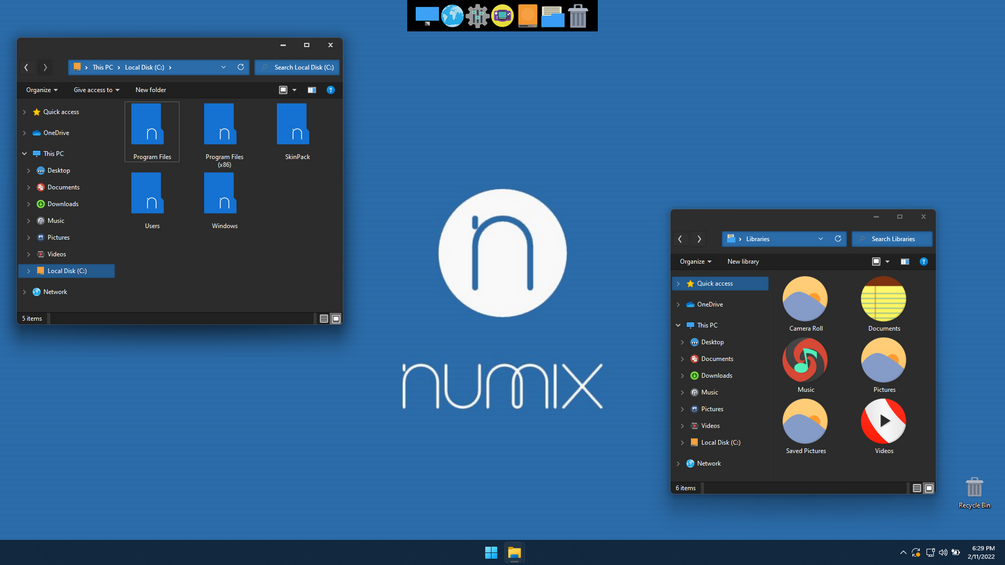The image size is (1005, 565).
Task: Click the New library button
Action: click(743, 261)
